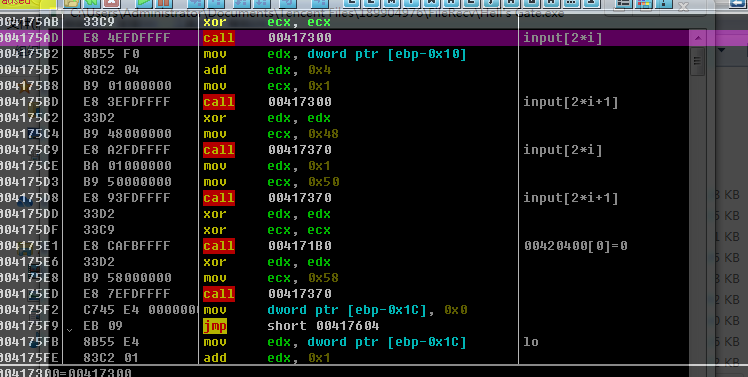748x377 pixels.
Task: Click the scroll-up arrow of disassembly scrollbar
Action: point(697,38)
